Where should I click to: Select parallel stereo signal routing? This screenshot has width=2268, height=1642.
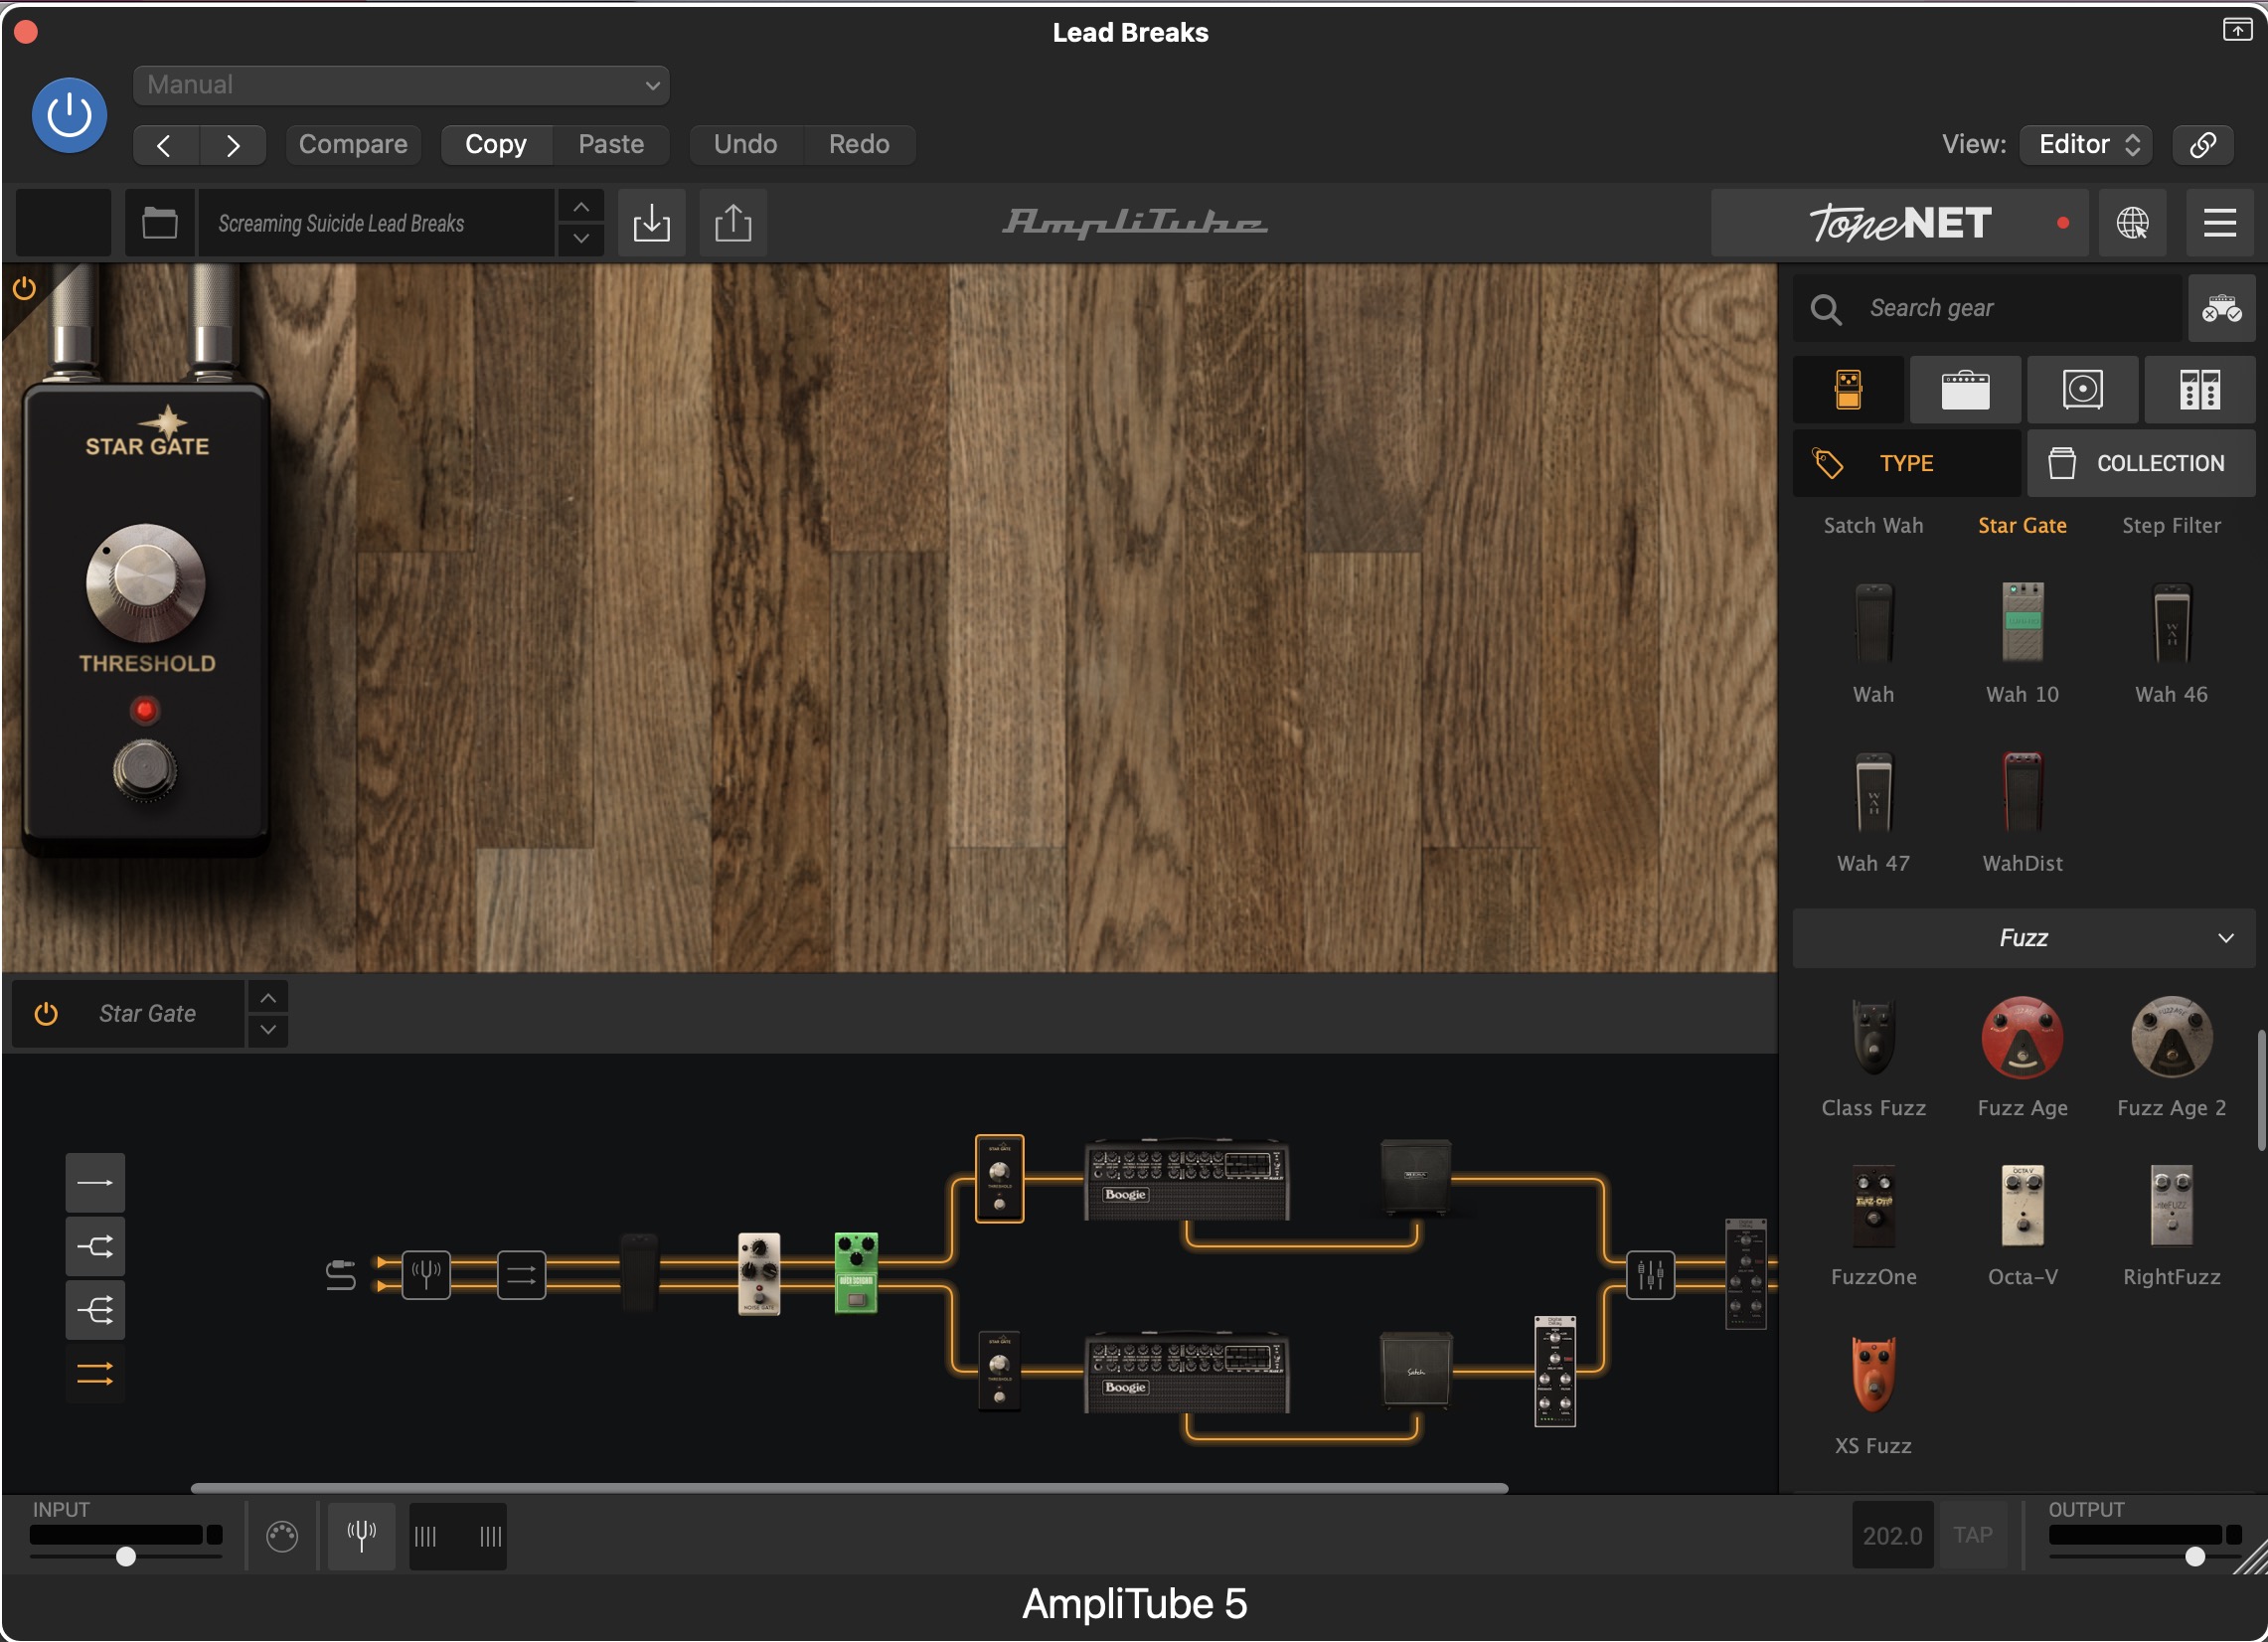(95, 1375)
